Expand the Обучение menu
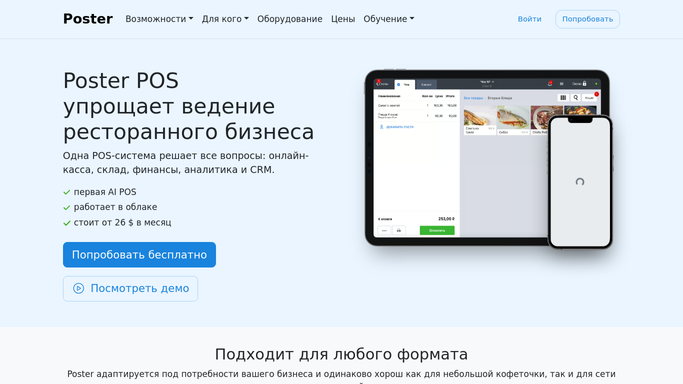The height and width of the screenshot is (384, 683). click(x=389, y=19)
